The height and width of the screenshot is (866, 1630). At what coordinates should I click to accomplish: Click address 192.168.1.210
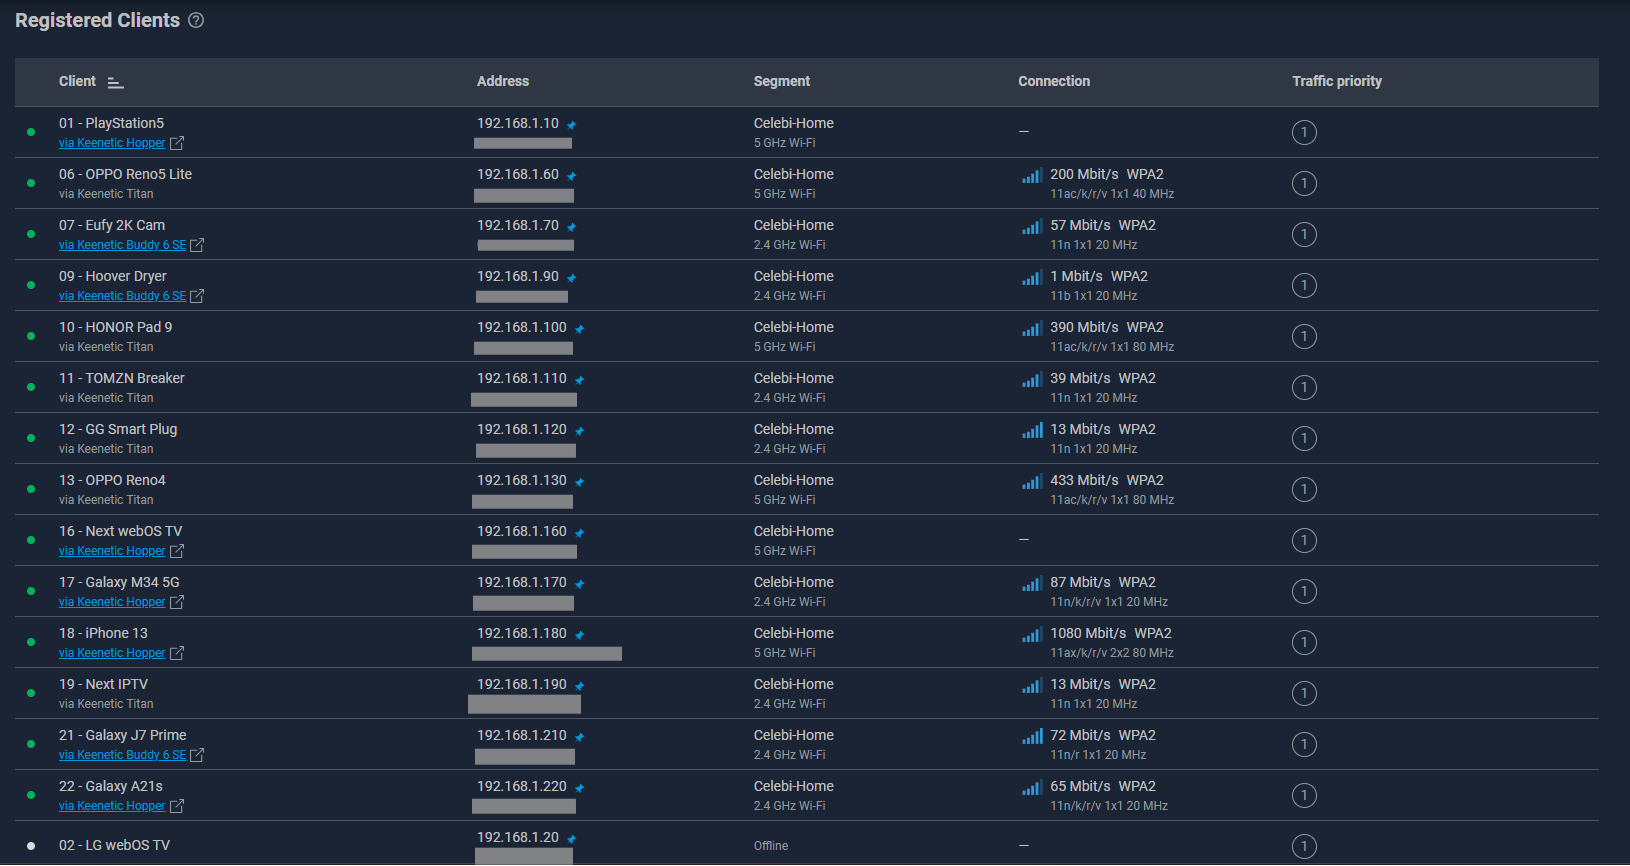pyautogui.click(x=522, y=735)
